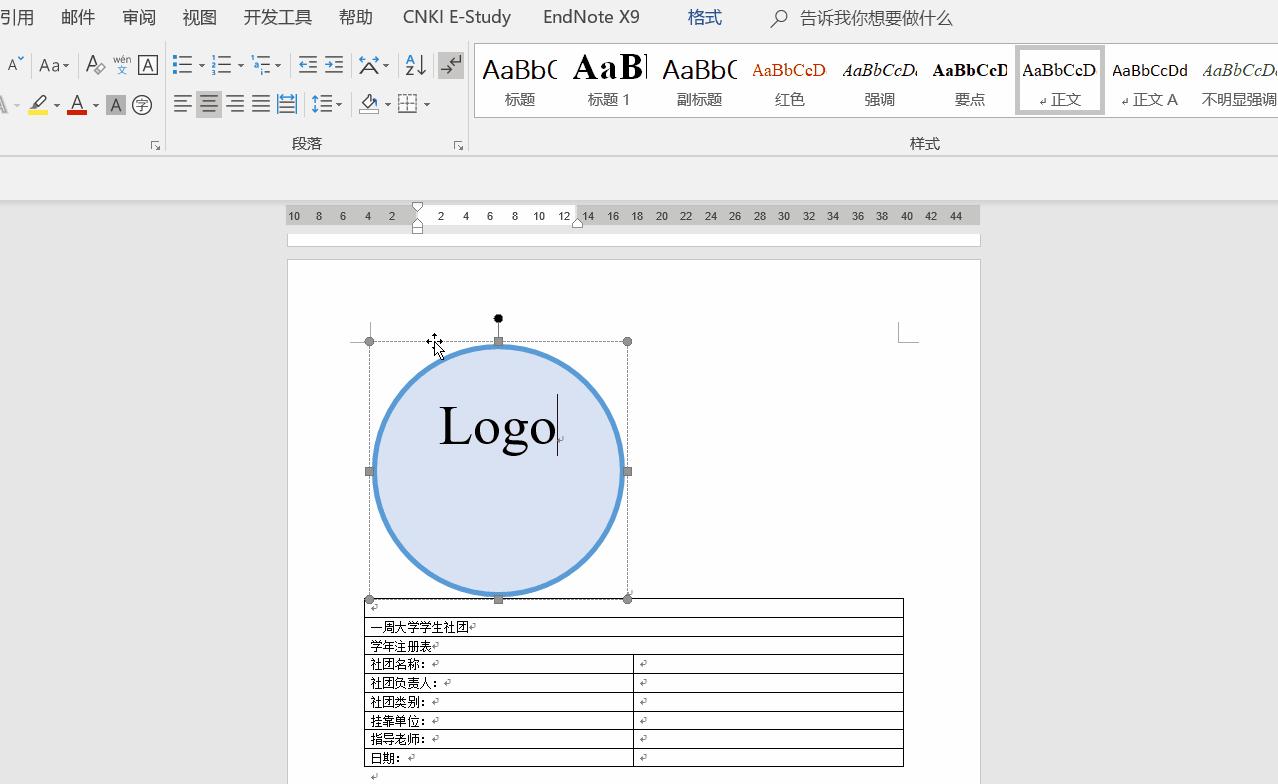Select the Clear All Formatting icon

click(x=95, y=64)
